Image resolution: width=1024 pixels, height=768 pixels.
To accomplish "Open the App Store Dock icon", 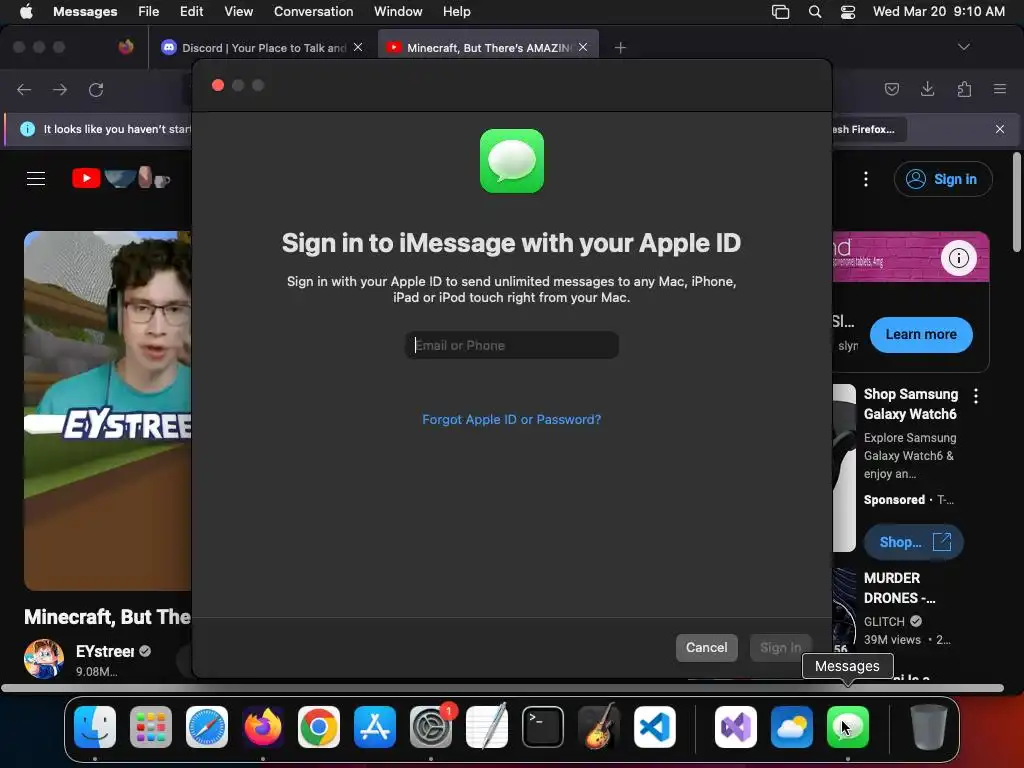I will 375,727.
